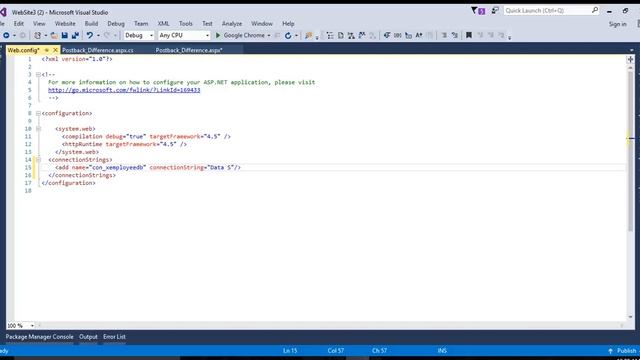Collapse the system.web element on line 10
640x360 pixels.
(38, 129)
